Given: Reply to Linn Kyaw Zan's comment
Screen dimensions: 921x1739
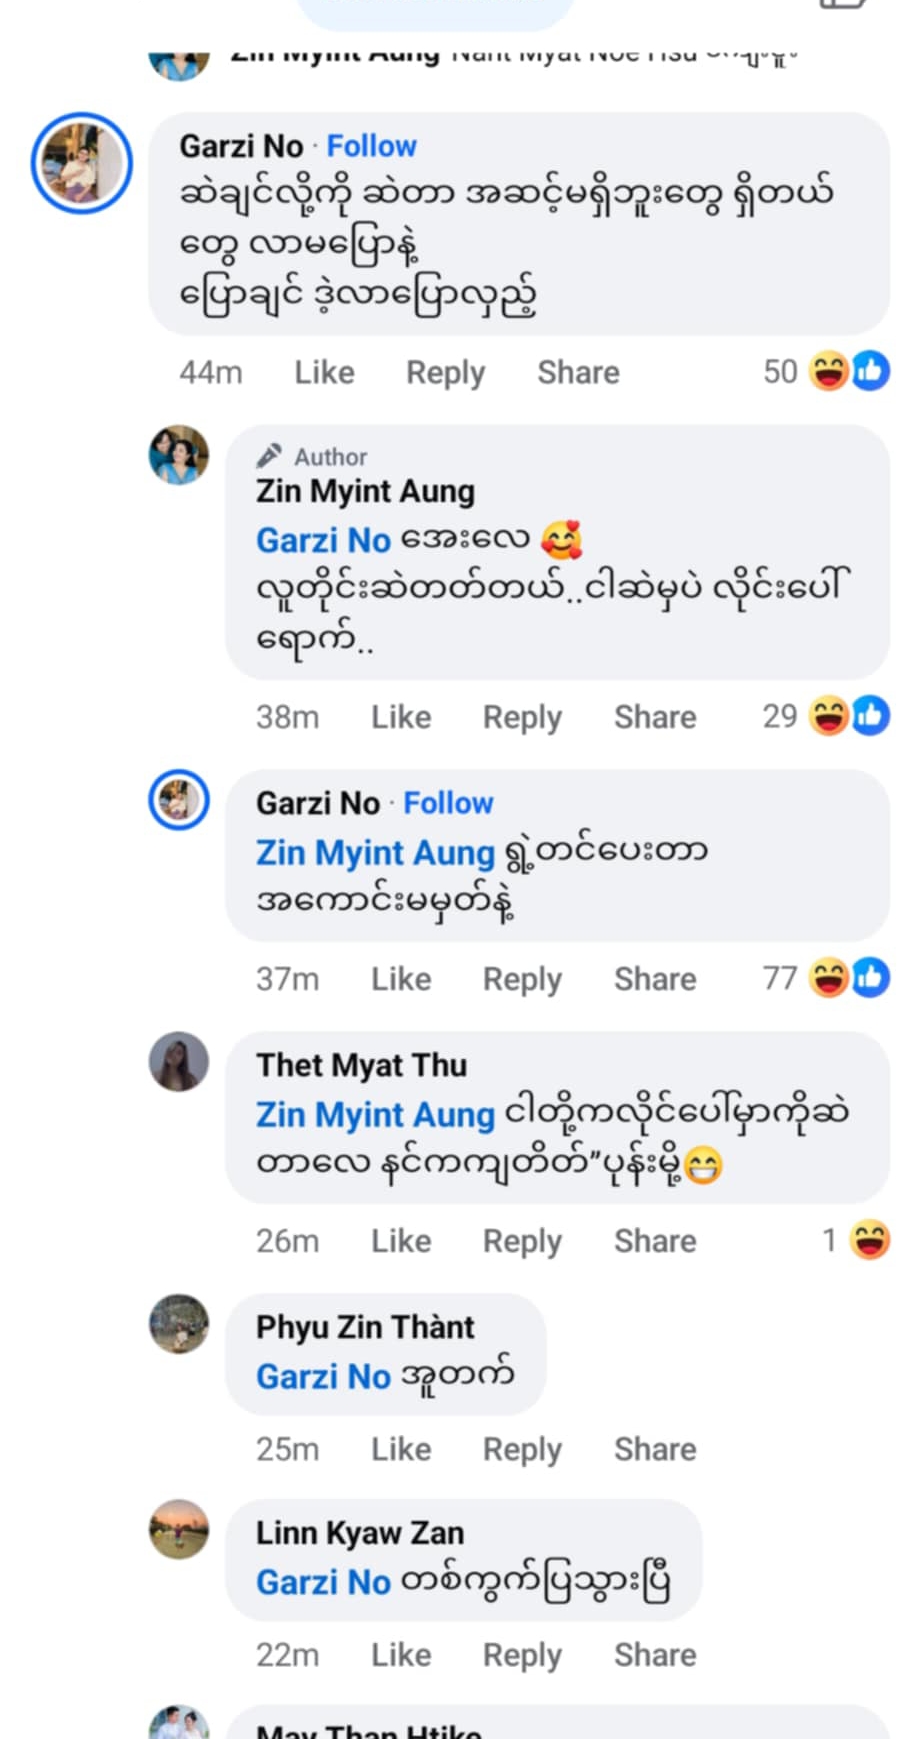Looking at the screenshot, I should 522,1655.
